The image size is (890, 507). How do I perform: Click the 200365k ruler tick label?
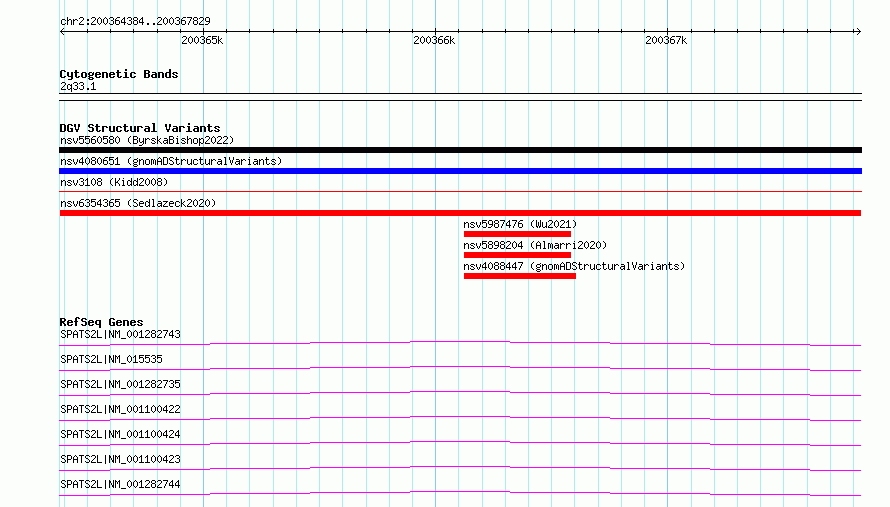tap(202, 40)
